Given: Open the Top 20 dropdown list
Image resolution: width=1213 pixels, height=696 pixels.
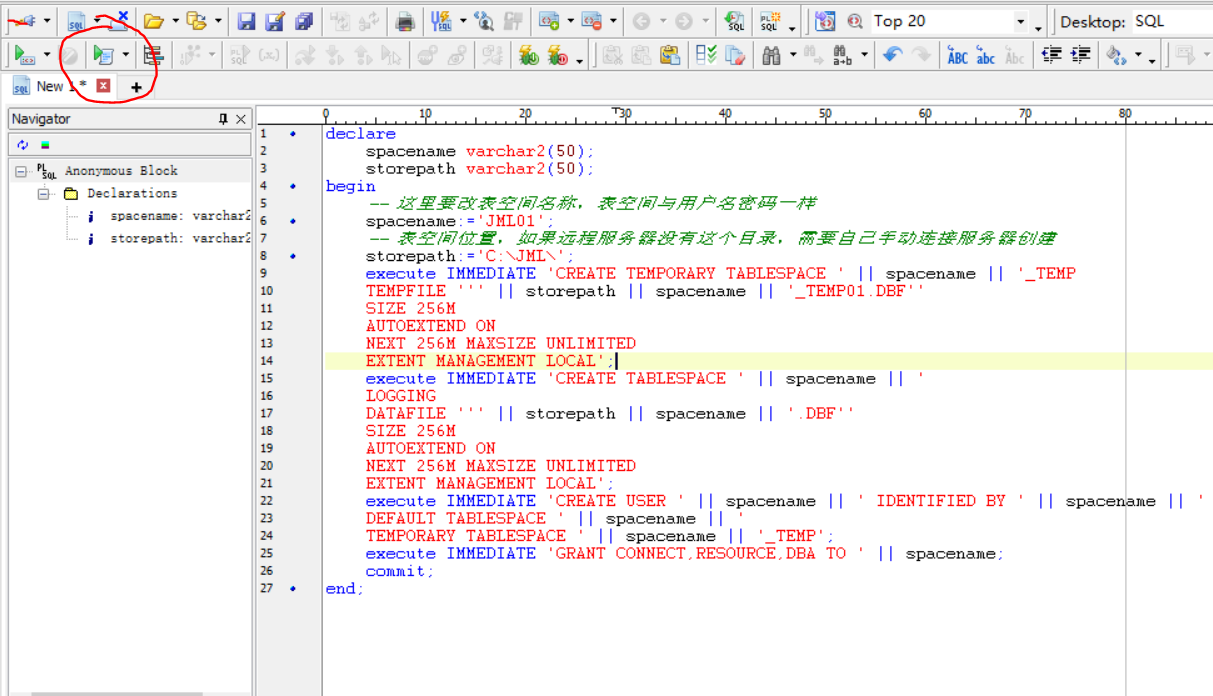Looking at the screenshot, I should pyautogui.click(x=1020, y=21).
